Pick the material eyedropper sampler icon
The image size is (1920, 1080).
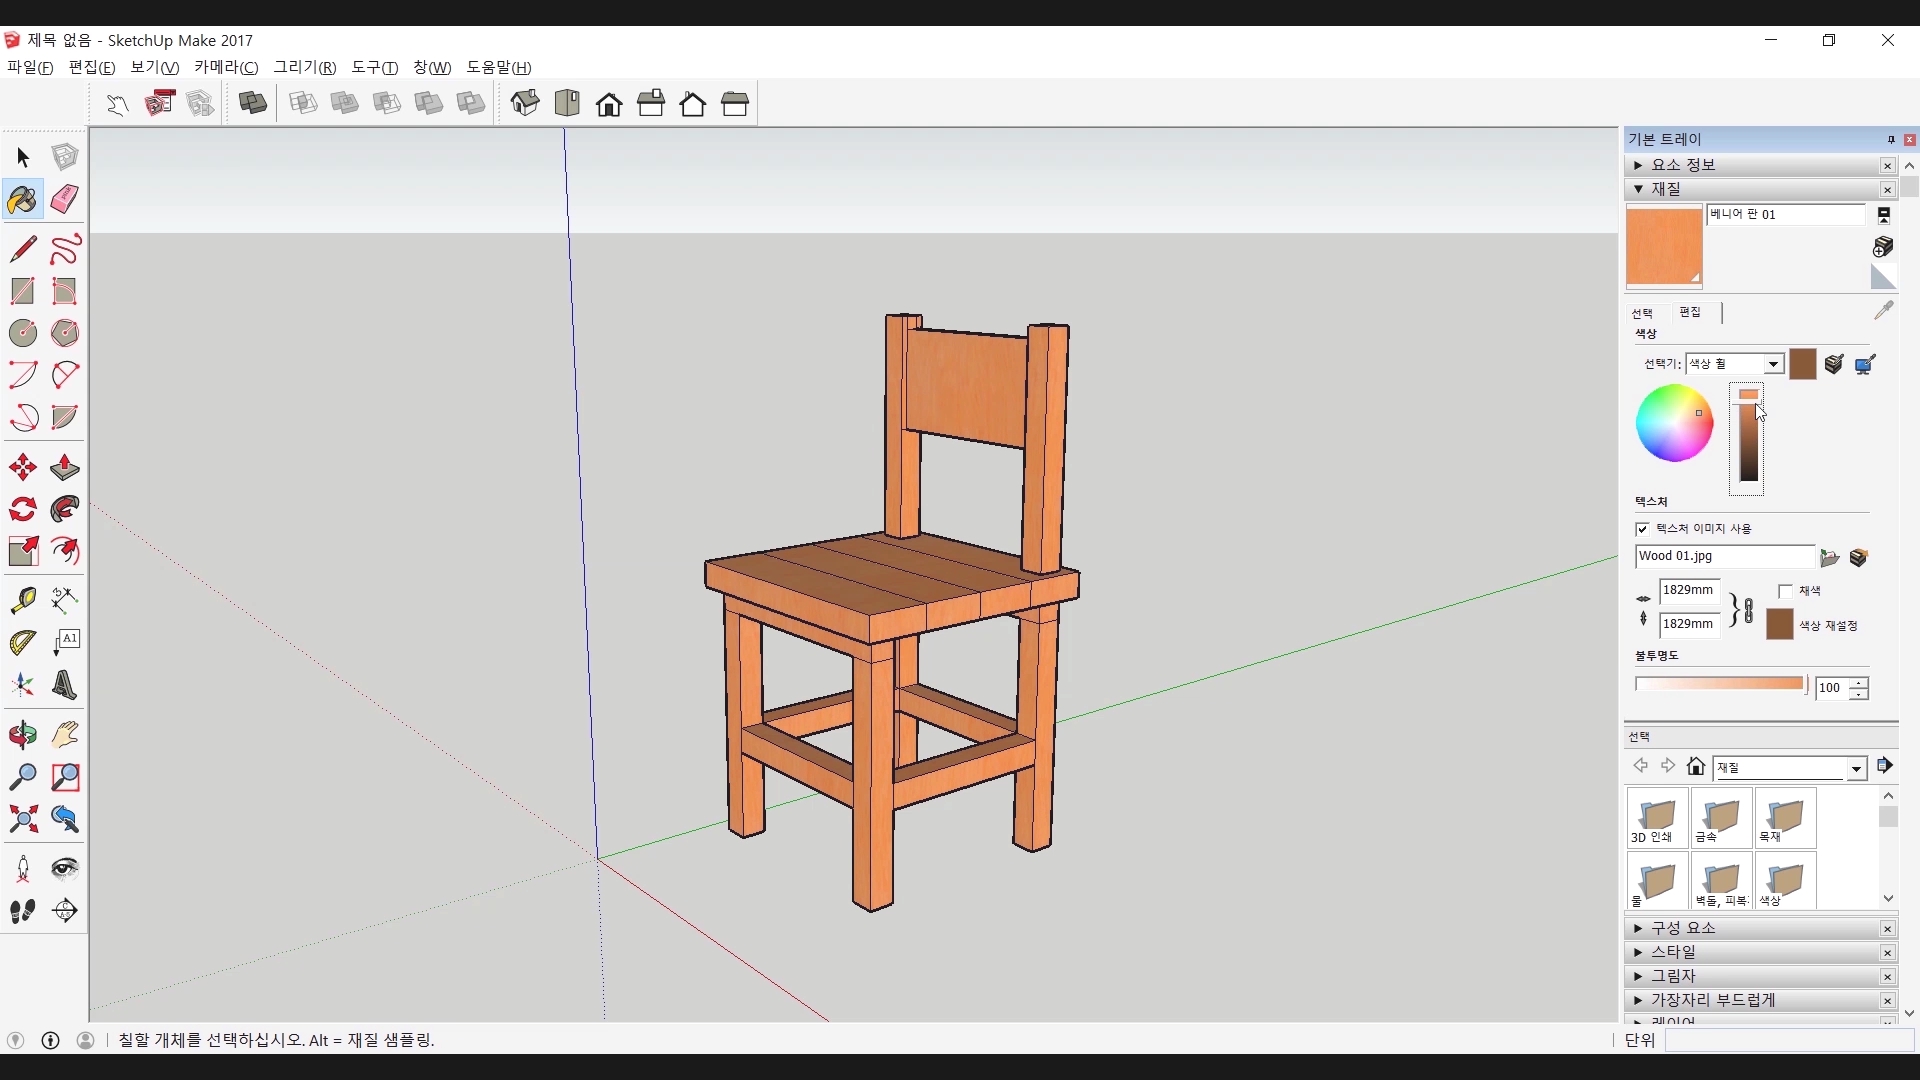pos(1883,311)
